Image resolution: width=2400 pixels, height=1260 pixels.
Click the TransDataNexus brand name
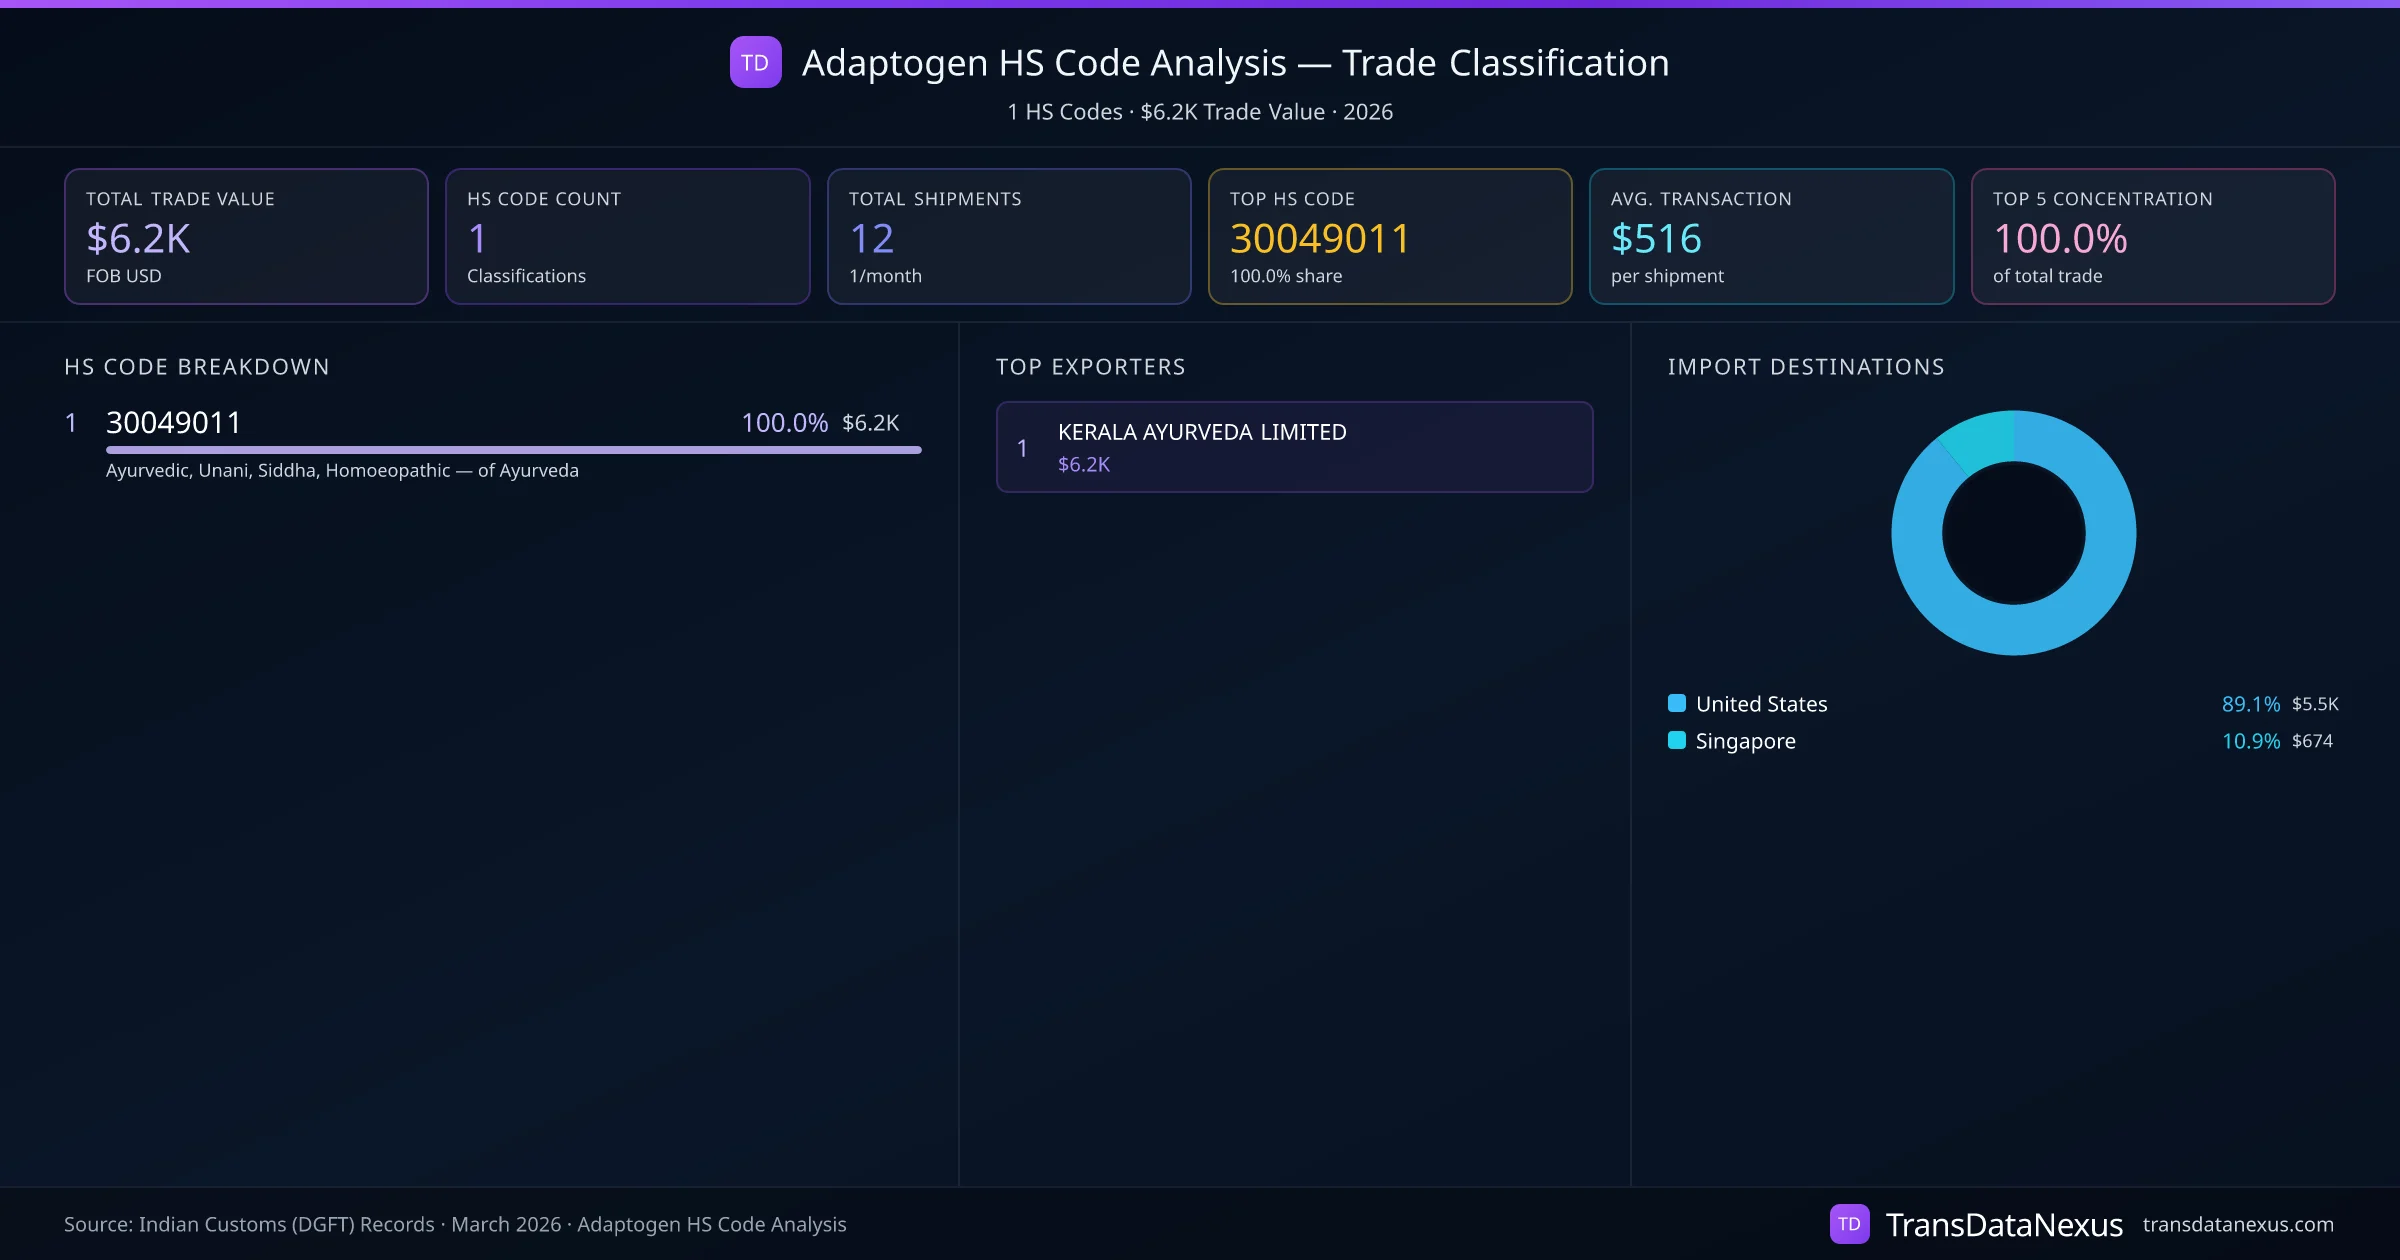(x=2003, y=1224)
